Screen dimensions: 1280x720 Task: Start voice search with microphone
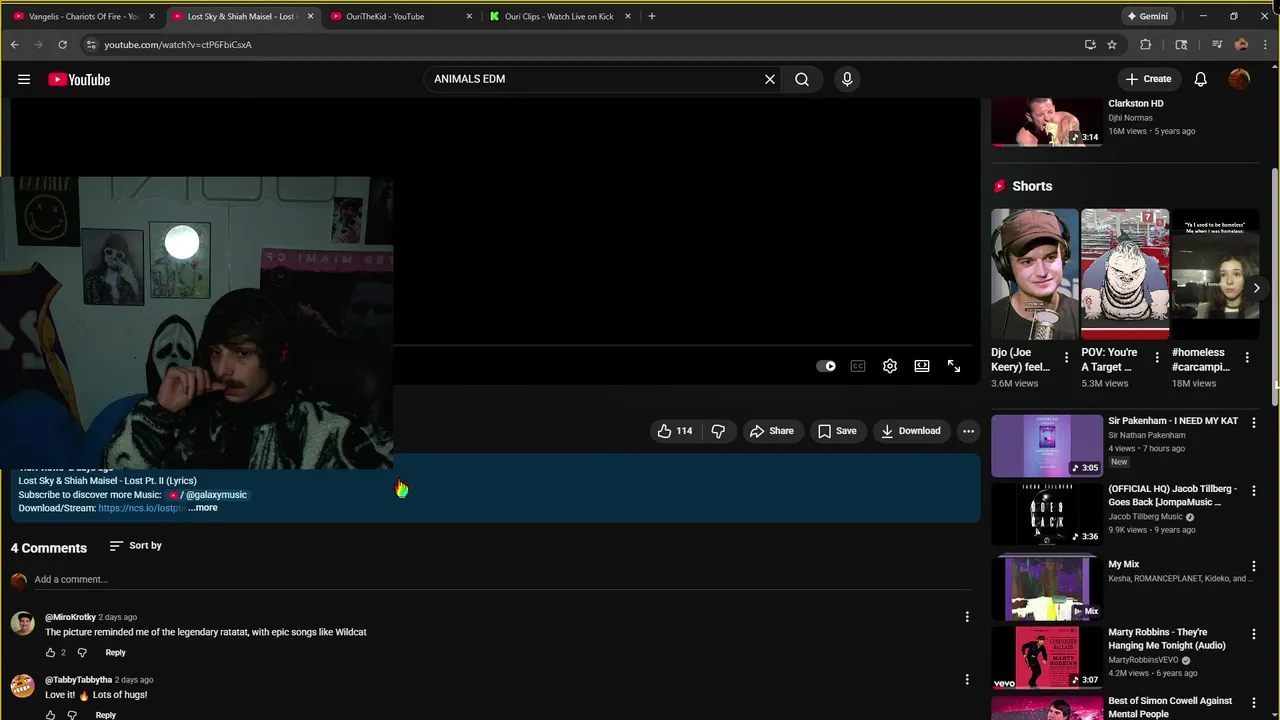(847, 79)
